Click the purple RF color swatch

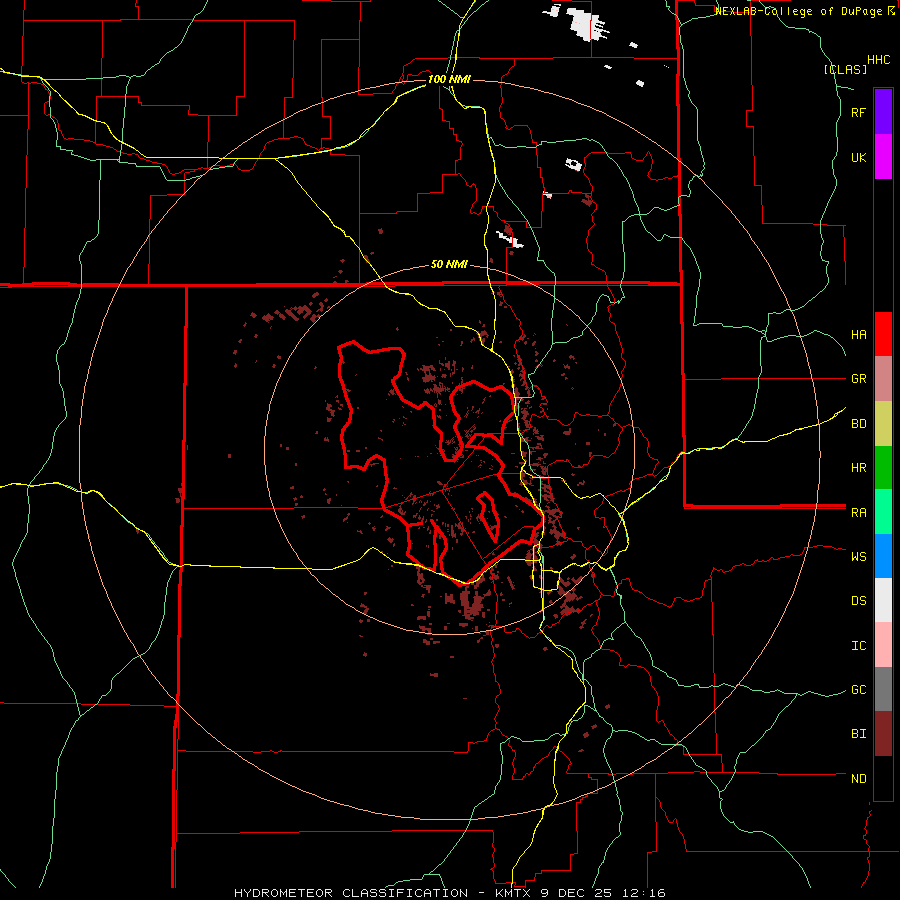tap(883, 112)
